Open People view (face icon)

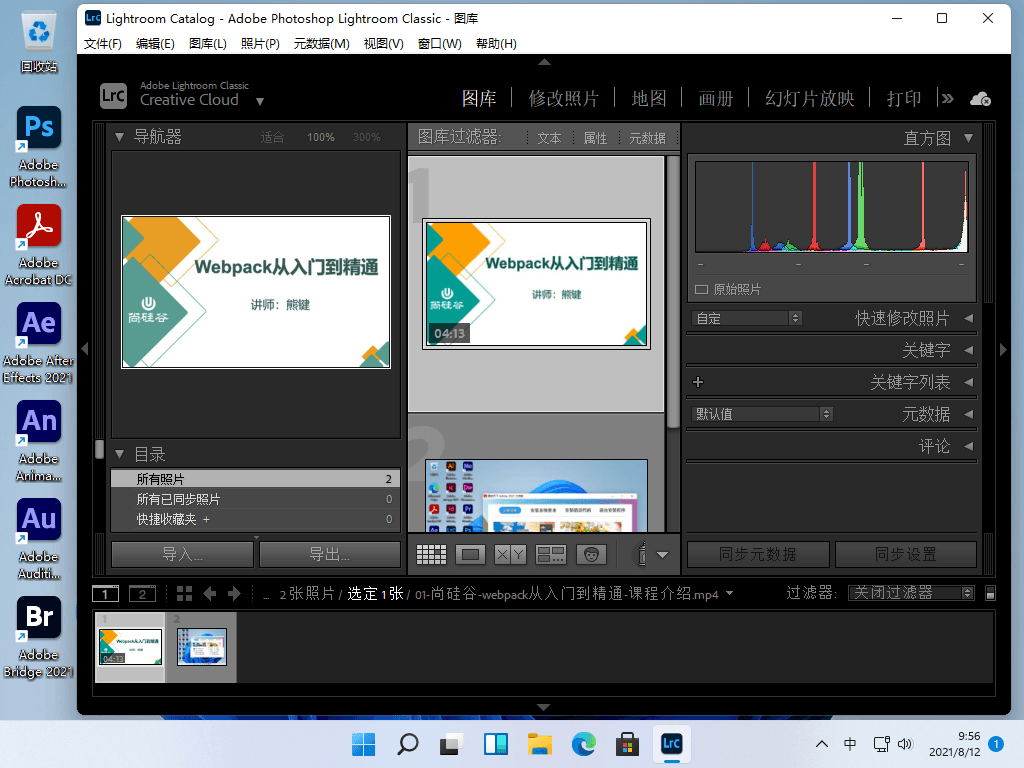pyautogui.click(x=591, y=554)
